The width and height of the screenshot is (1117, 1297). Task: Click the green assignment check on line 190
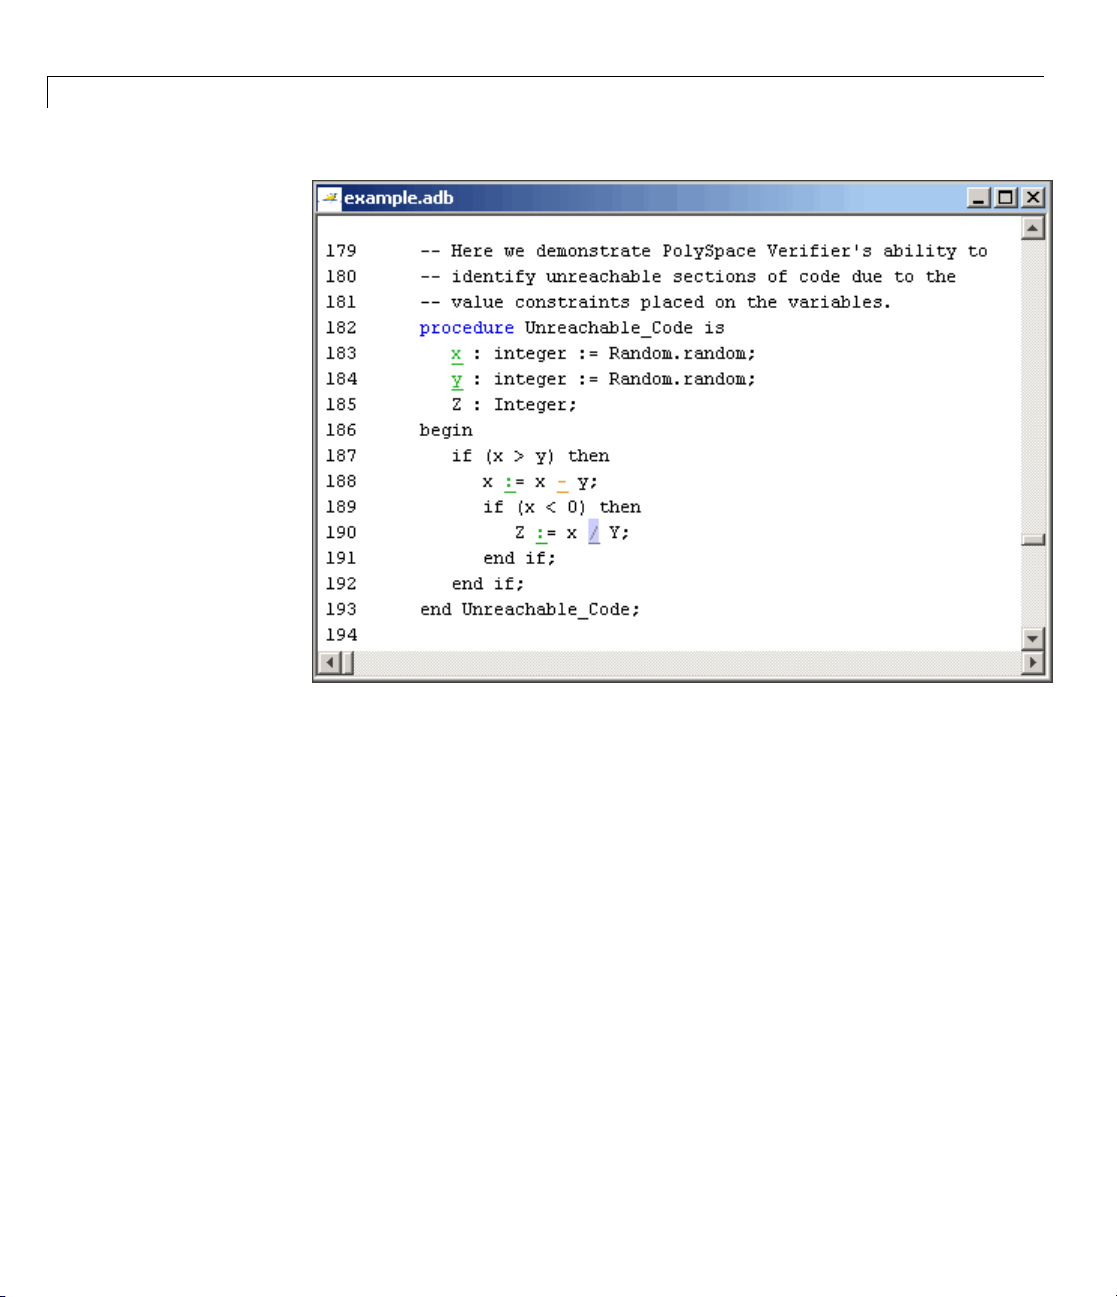coord(541,533)
